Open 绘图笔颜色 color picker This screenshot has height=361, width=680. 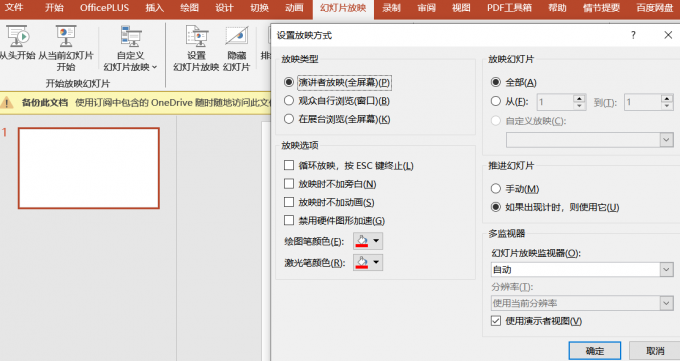[368, 241]
